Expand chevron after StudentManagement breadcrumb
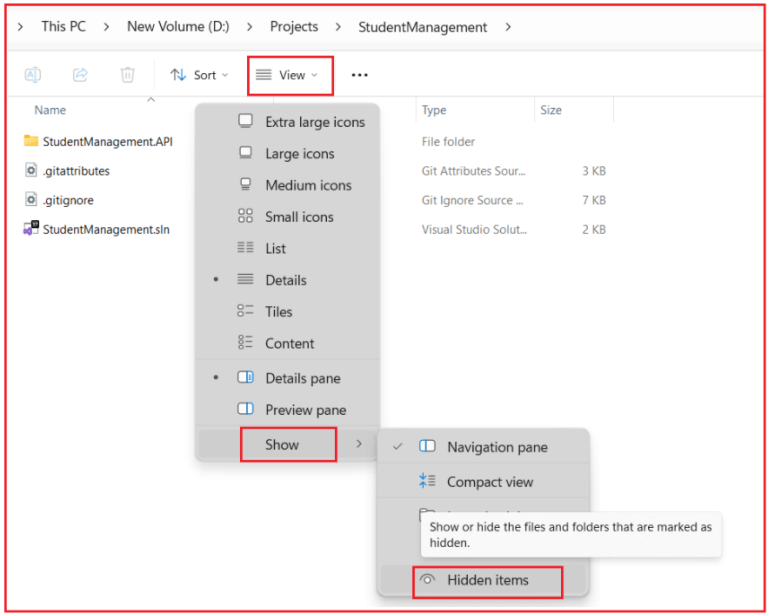The width and height of the screenshot is (768, 614). click(508, 27)
